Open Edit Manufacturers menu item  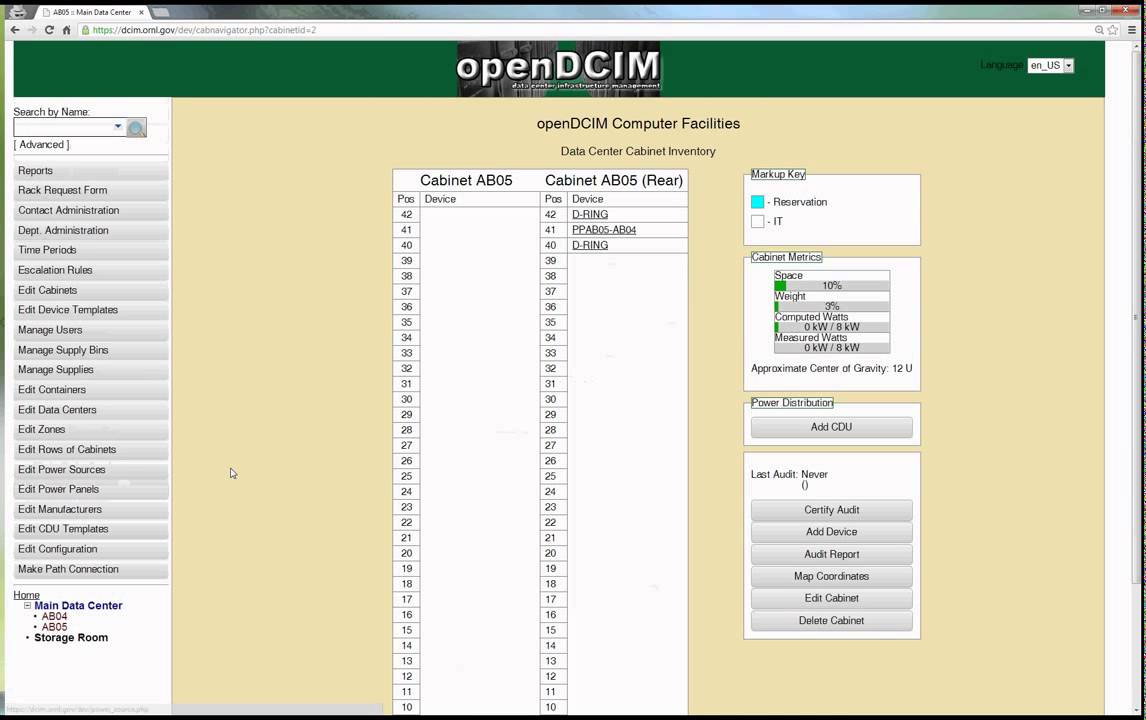coord(91,509)
